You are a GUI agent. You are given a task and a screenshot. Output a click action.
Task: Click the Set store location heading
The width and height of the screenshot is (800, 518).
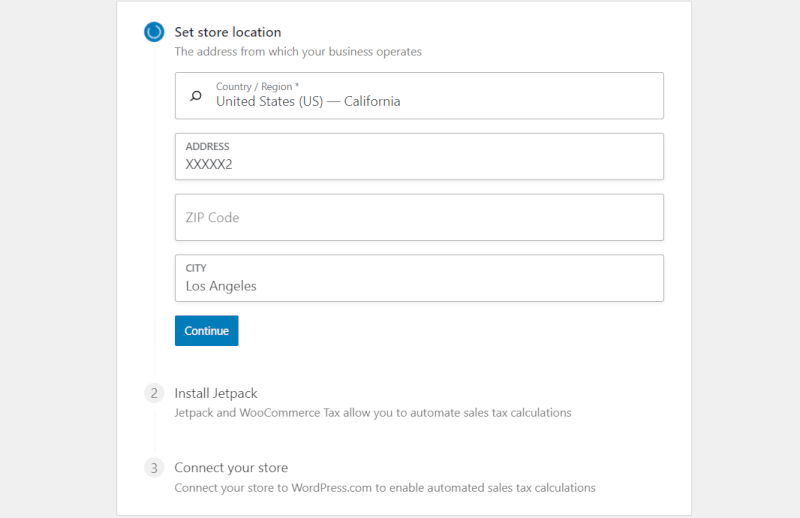point(228,32)
